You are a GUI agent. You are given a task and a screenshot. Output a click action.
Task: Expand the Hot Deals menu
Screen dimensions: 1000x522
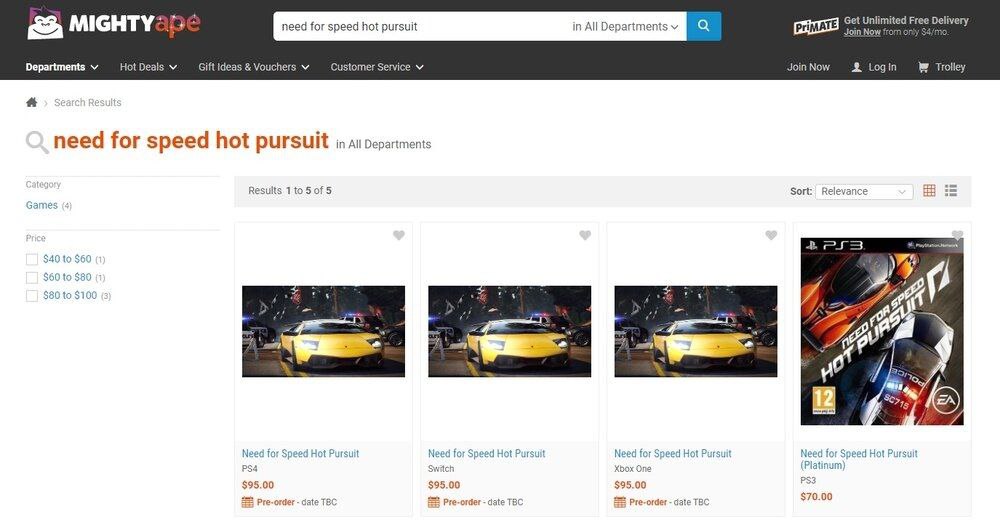tap(148, 67)
